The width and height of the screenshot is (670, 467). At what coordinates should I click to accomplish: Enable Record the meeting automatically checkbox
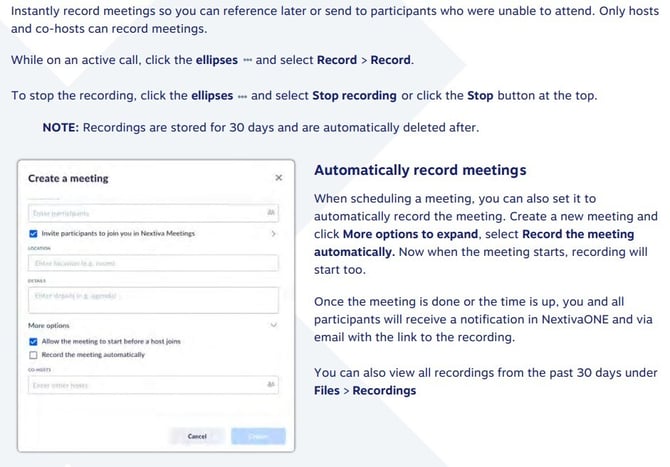click(33, 354)
